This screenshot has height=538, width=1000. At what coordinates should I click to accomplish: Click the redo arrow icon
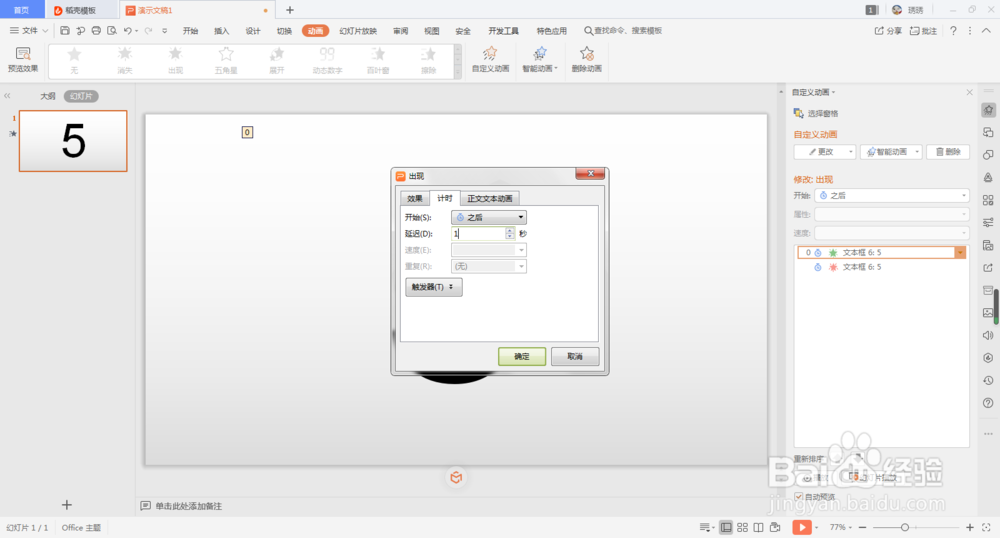click(149, 31)
